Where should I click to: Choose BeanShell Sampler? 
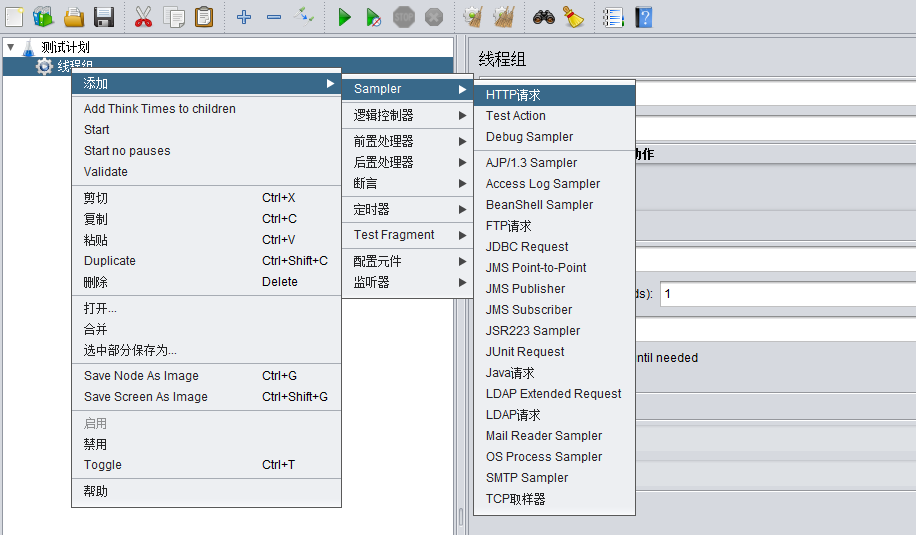coord(554,204)
